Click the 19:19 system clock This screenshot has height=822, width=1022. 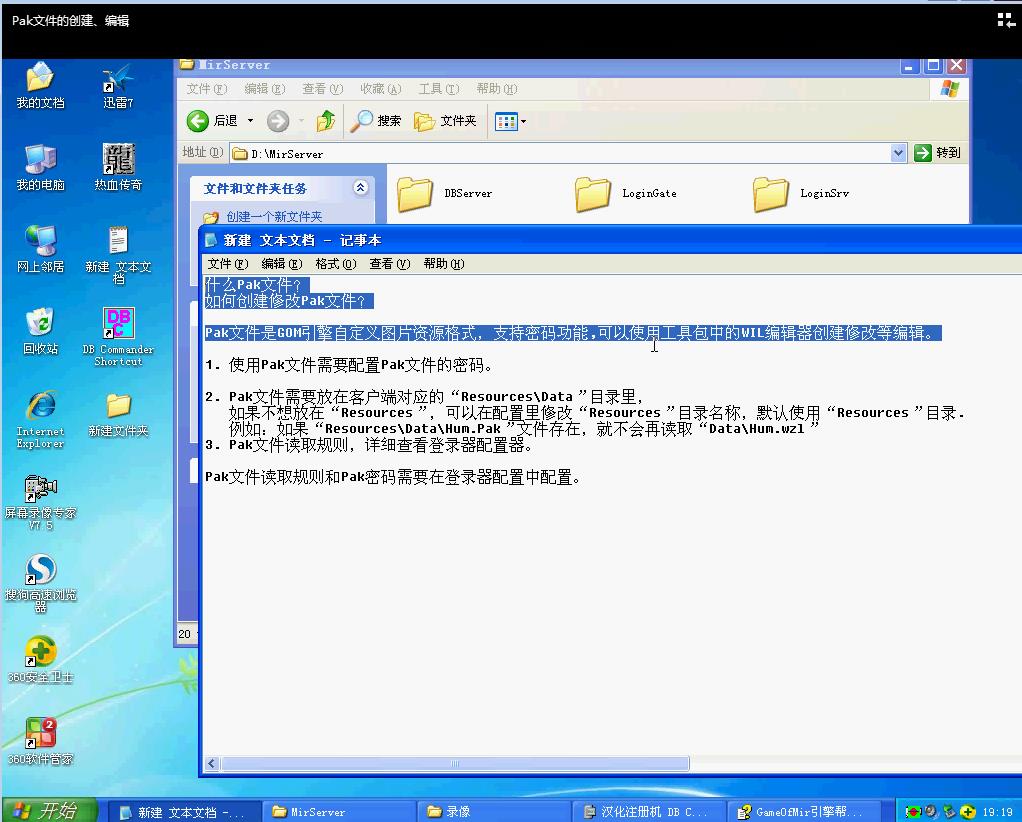point(997,812)
